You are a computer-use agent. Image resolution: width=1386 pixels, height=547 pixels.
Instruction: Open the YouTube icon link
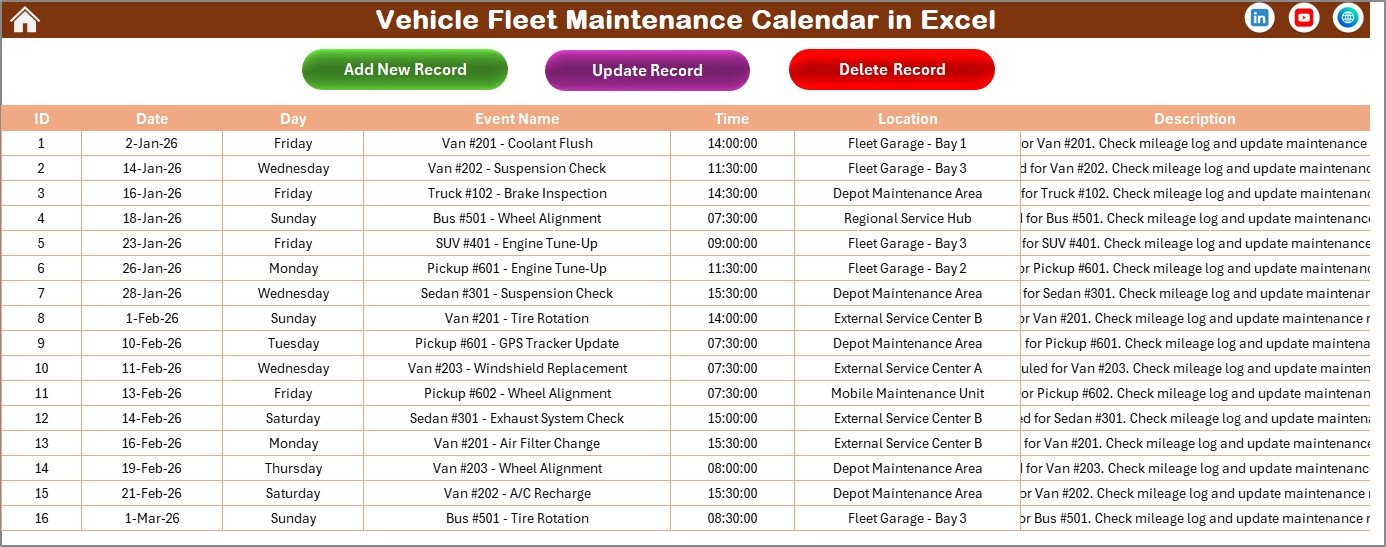click(1304, 18)
